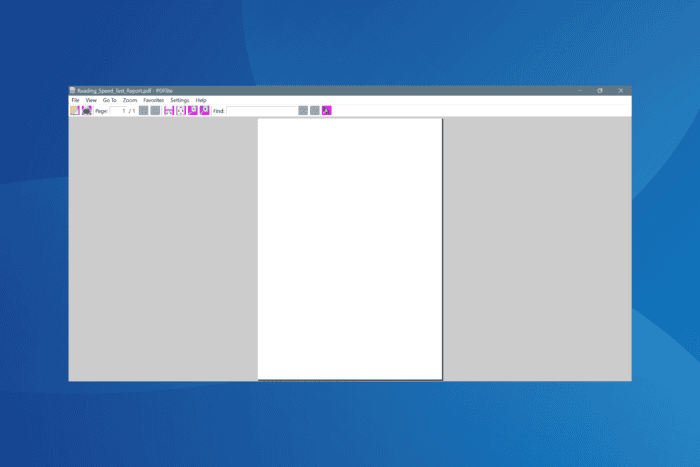
Task: Click the Fit Page icon
Action: [181, 111]
